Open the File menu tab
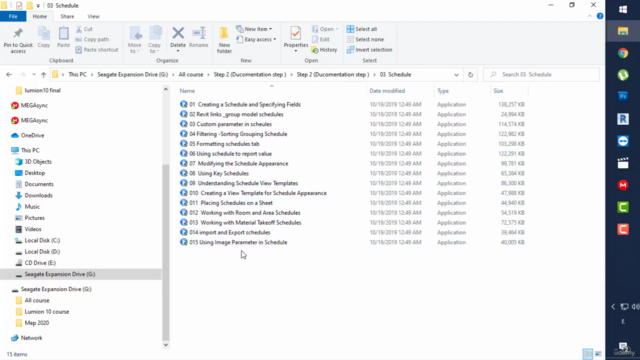This screenshot has height=360, width=640. [x=13, y=16]
